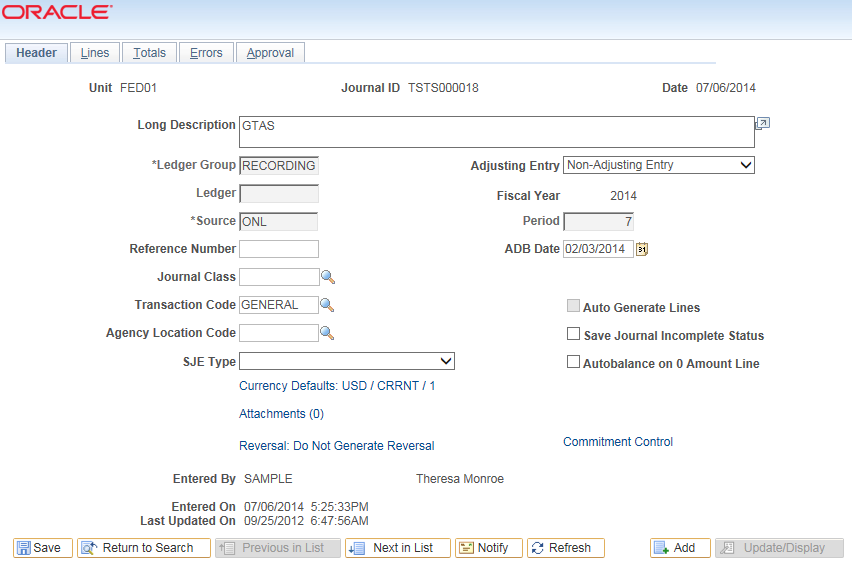Click the Transaction Code field

click(x=279, y=305)
